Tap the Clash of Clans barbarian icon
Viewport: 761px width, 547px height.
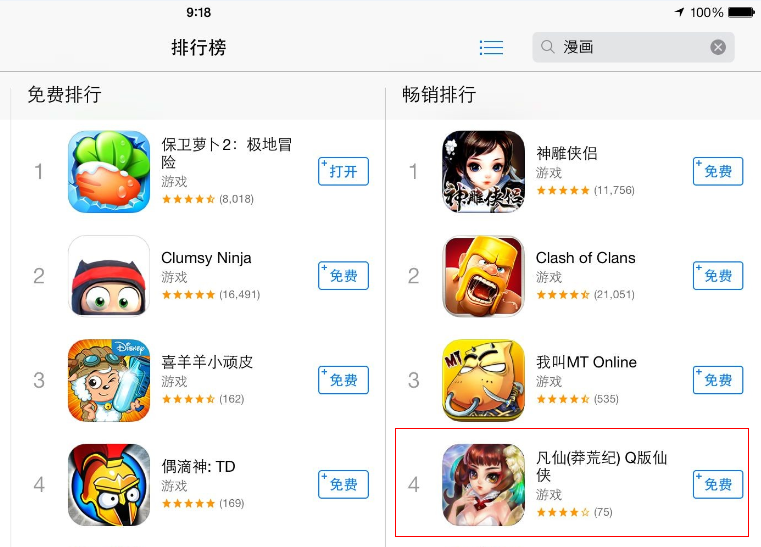483,276
